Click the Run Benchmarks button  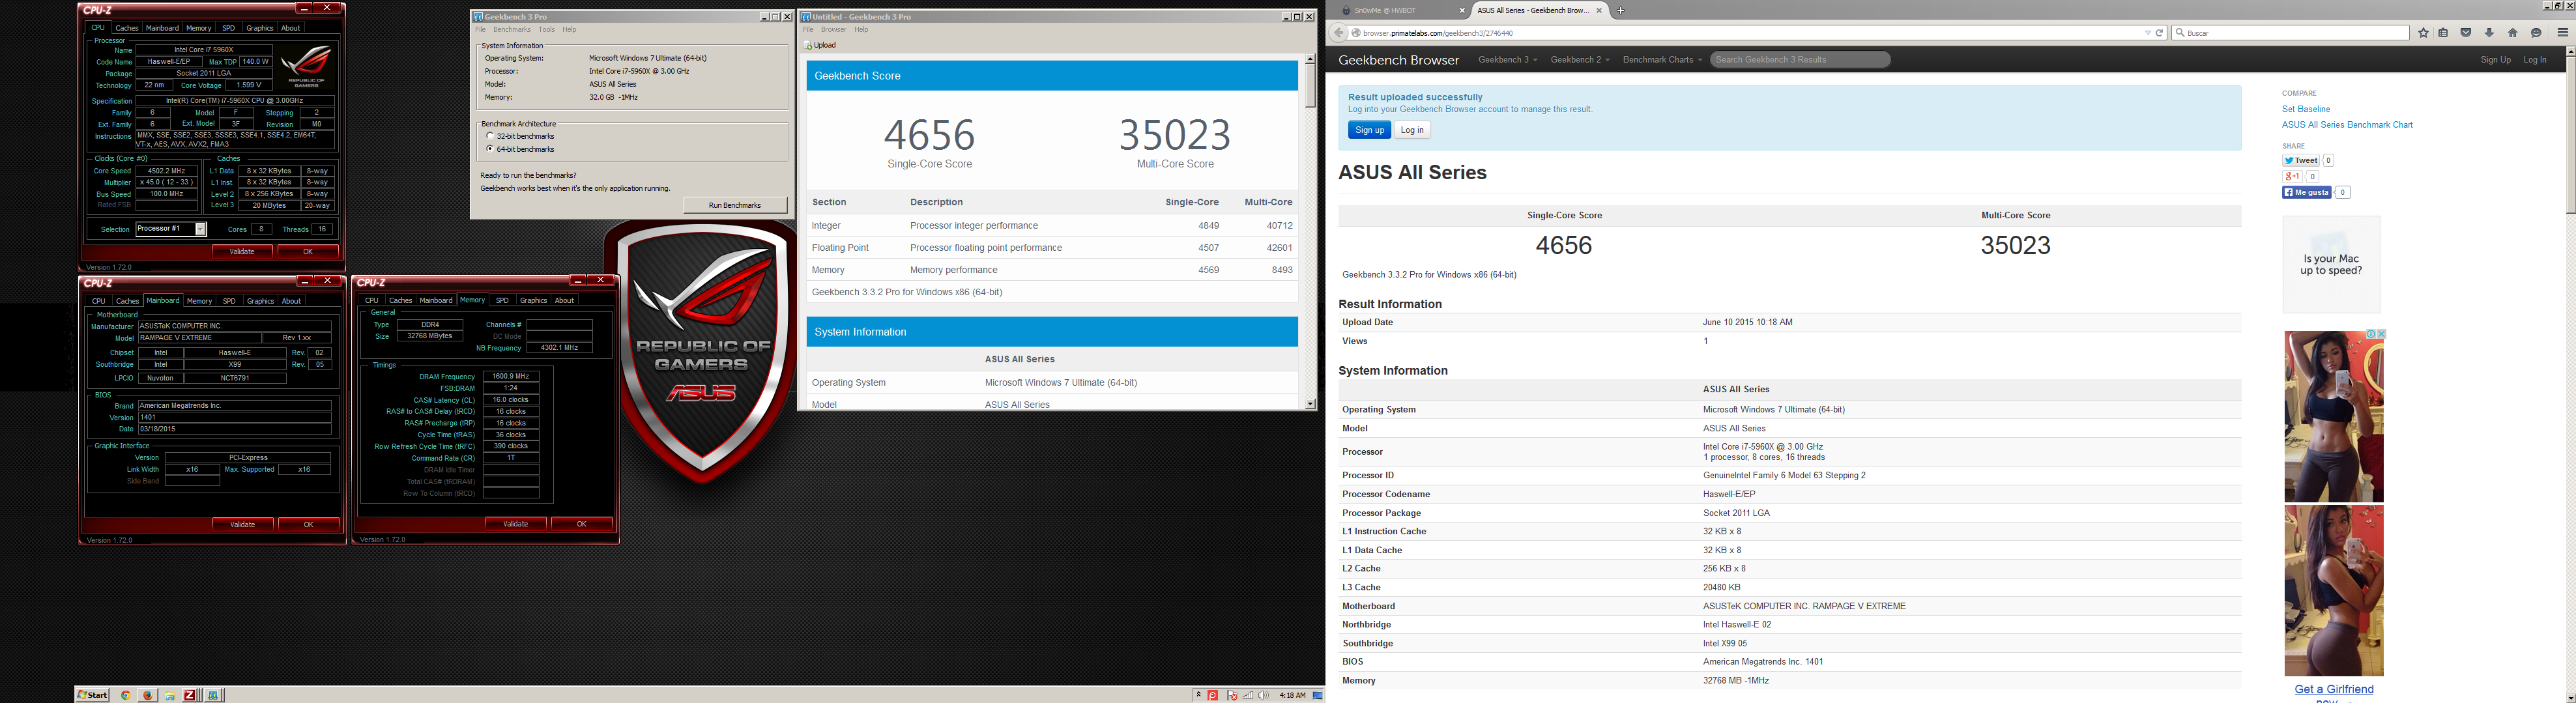pos(735,205)
